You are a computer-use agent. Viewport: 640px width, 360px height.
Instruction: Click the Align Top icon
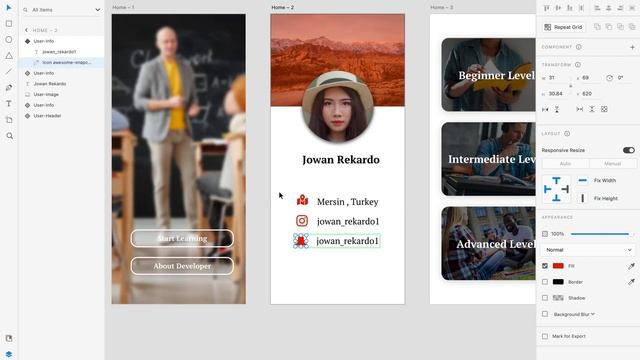(547, 8)
